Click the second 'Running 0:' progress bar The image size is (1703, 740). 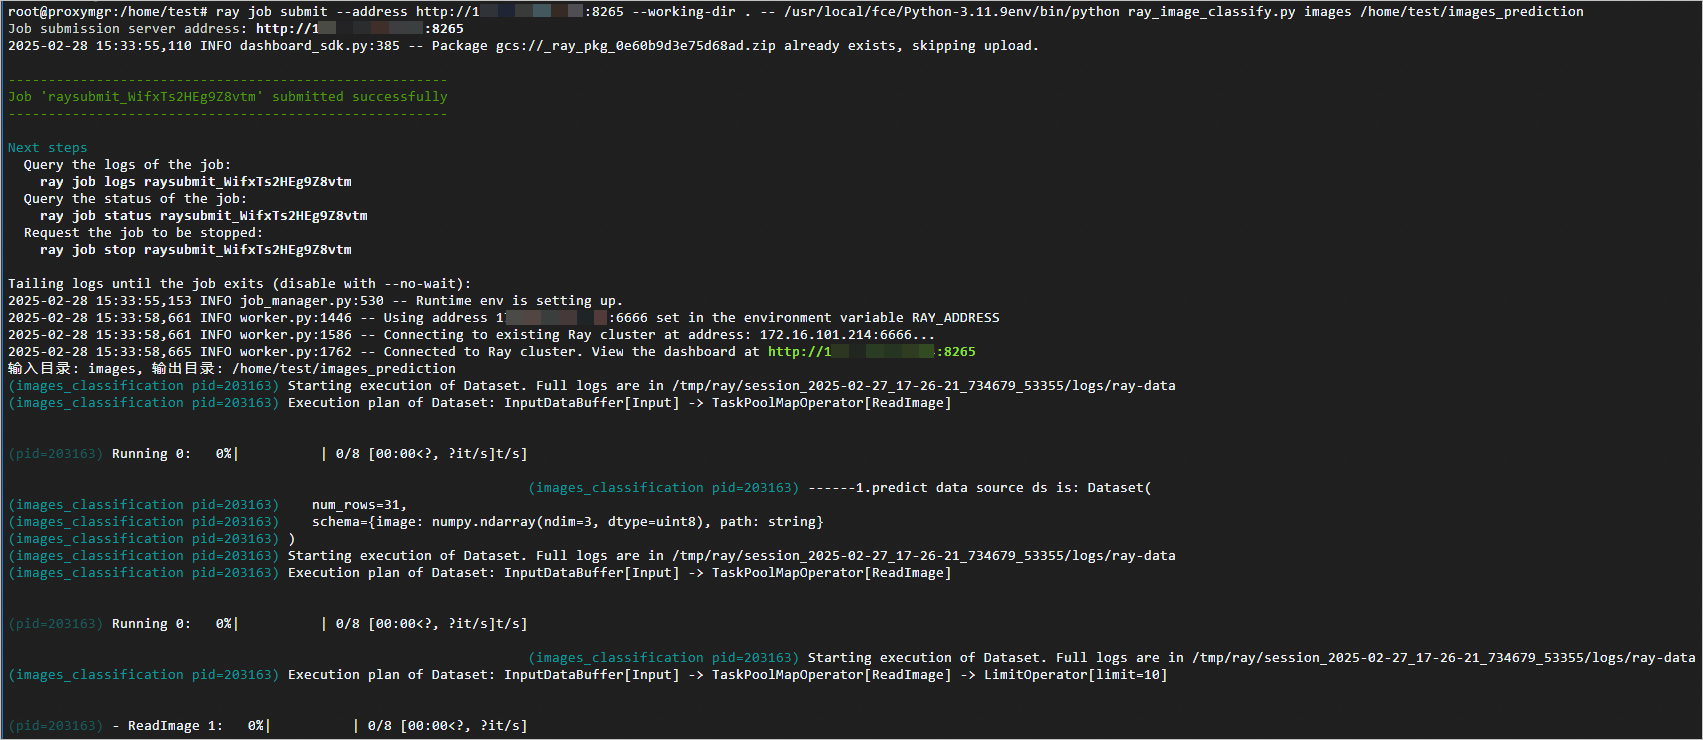[x=320, y=624]
